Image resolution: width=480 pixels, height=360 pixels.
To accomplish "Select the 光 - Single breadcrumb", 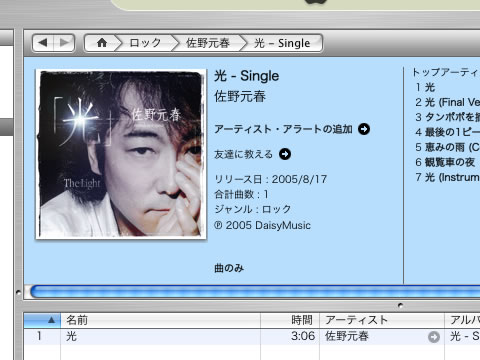I will tap(282, 43).
